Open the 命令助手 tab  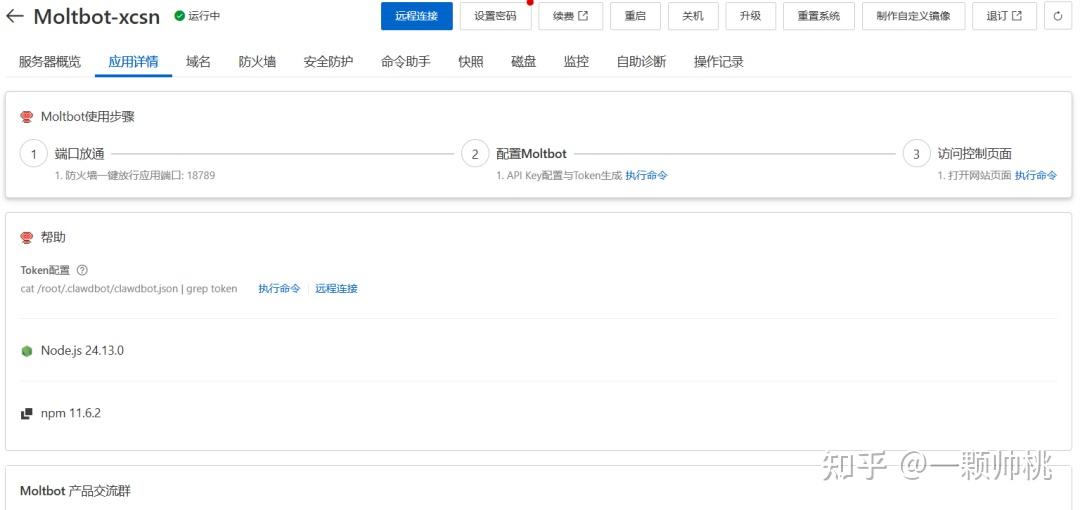[x=406, y=61]
